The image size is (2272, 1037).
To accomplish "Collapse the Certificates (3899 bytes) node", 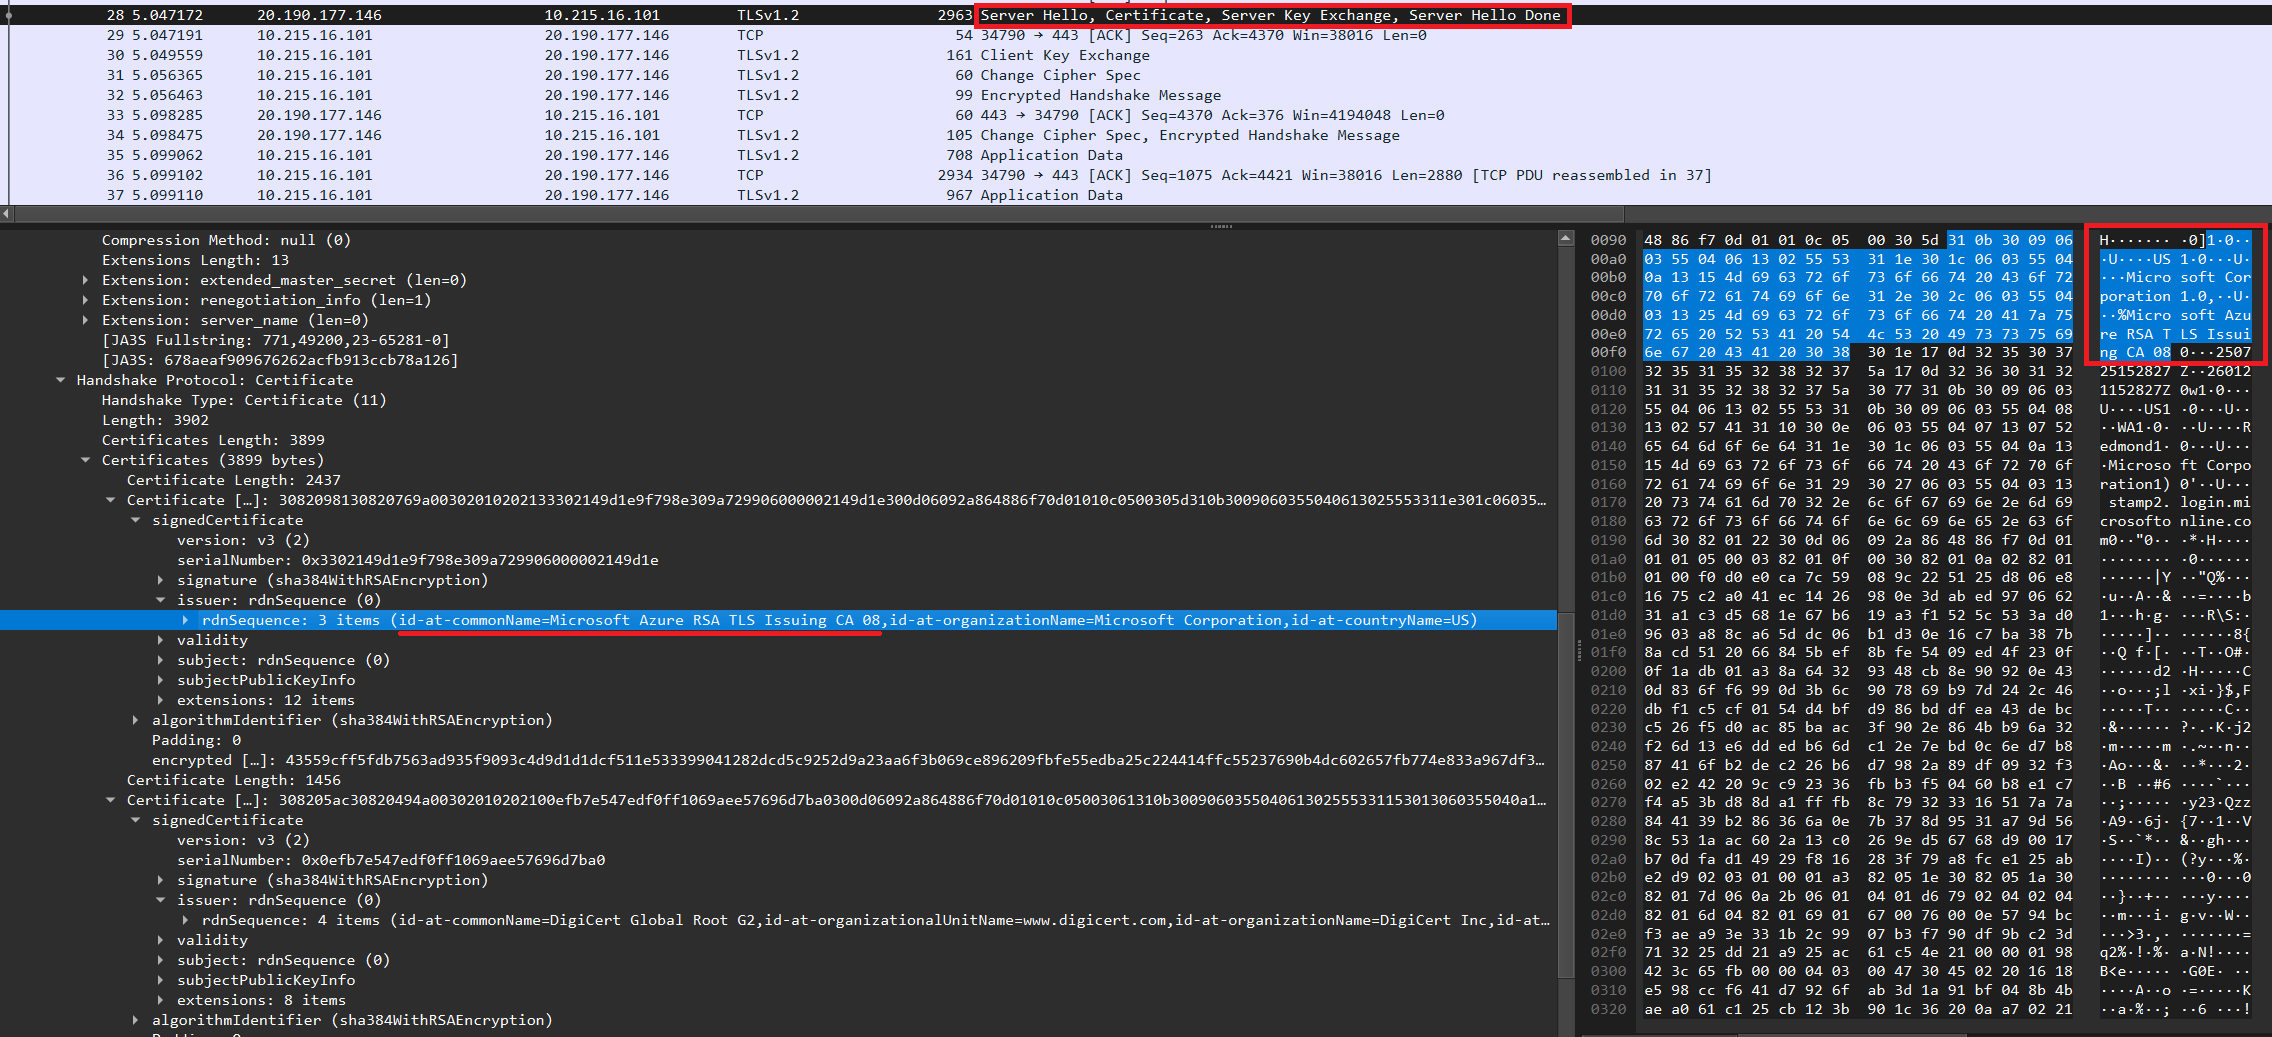I will pos(86,460).
